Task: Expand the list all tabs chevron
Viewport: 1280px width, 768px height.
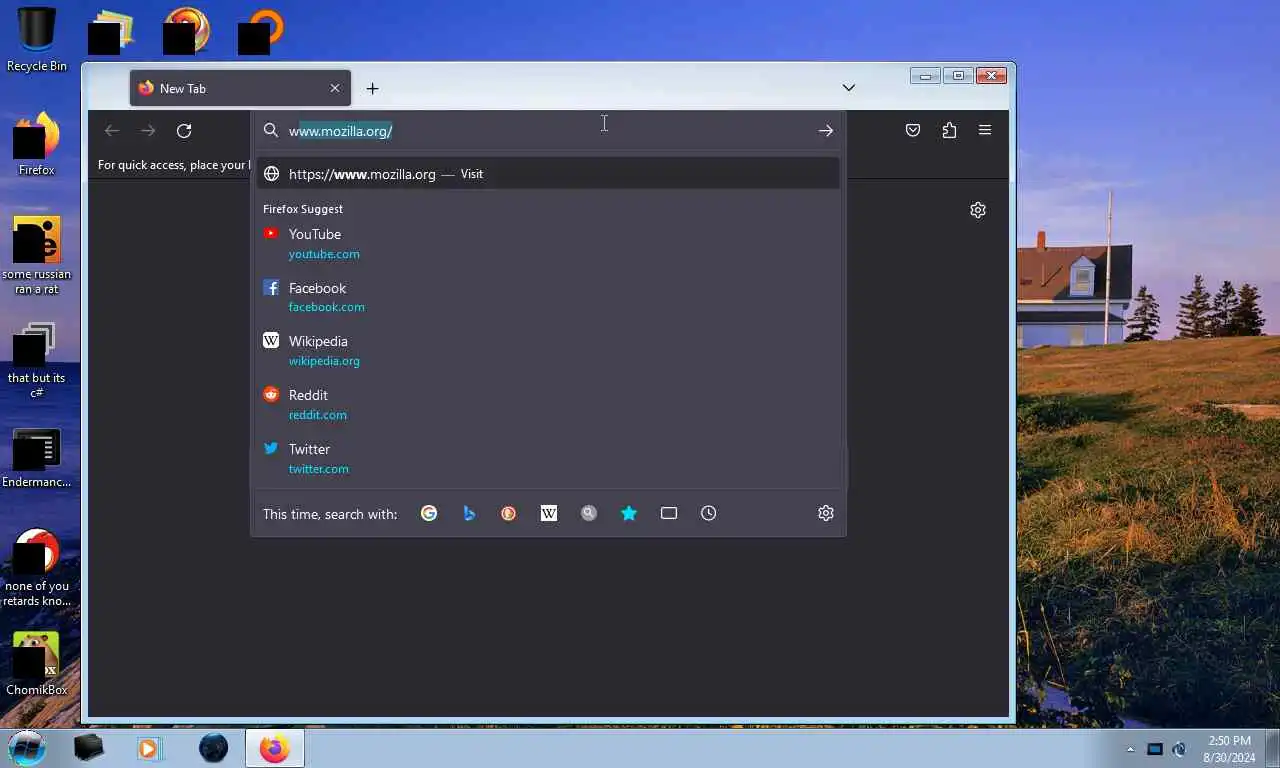Action: [x=849, y=88]
